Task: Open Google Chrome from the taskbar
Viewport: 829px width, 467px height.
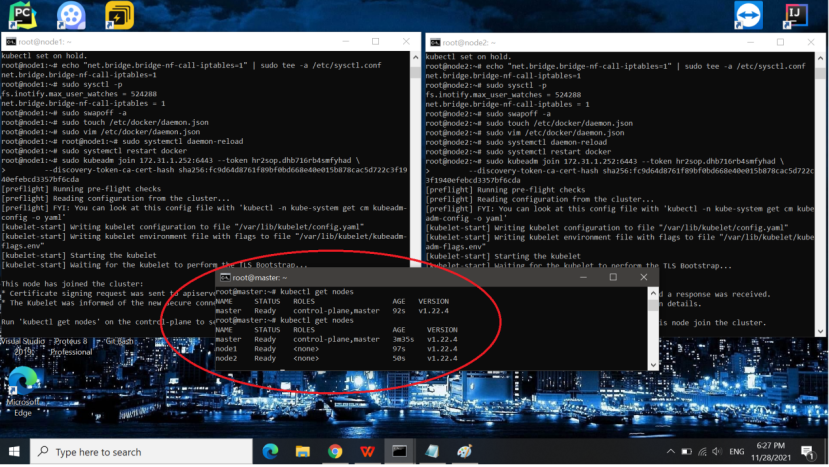Action: point(335,451)
